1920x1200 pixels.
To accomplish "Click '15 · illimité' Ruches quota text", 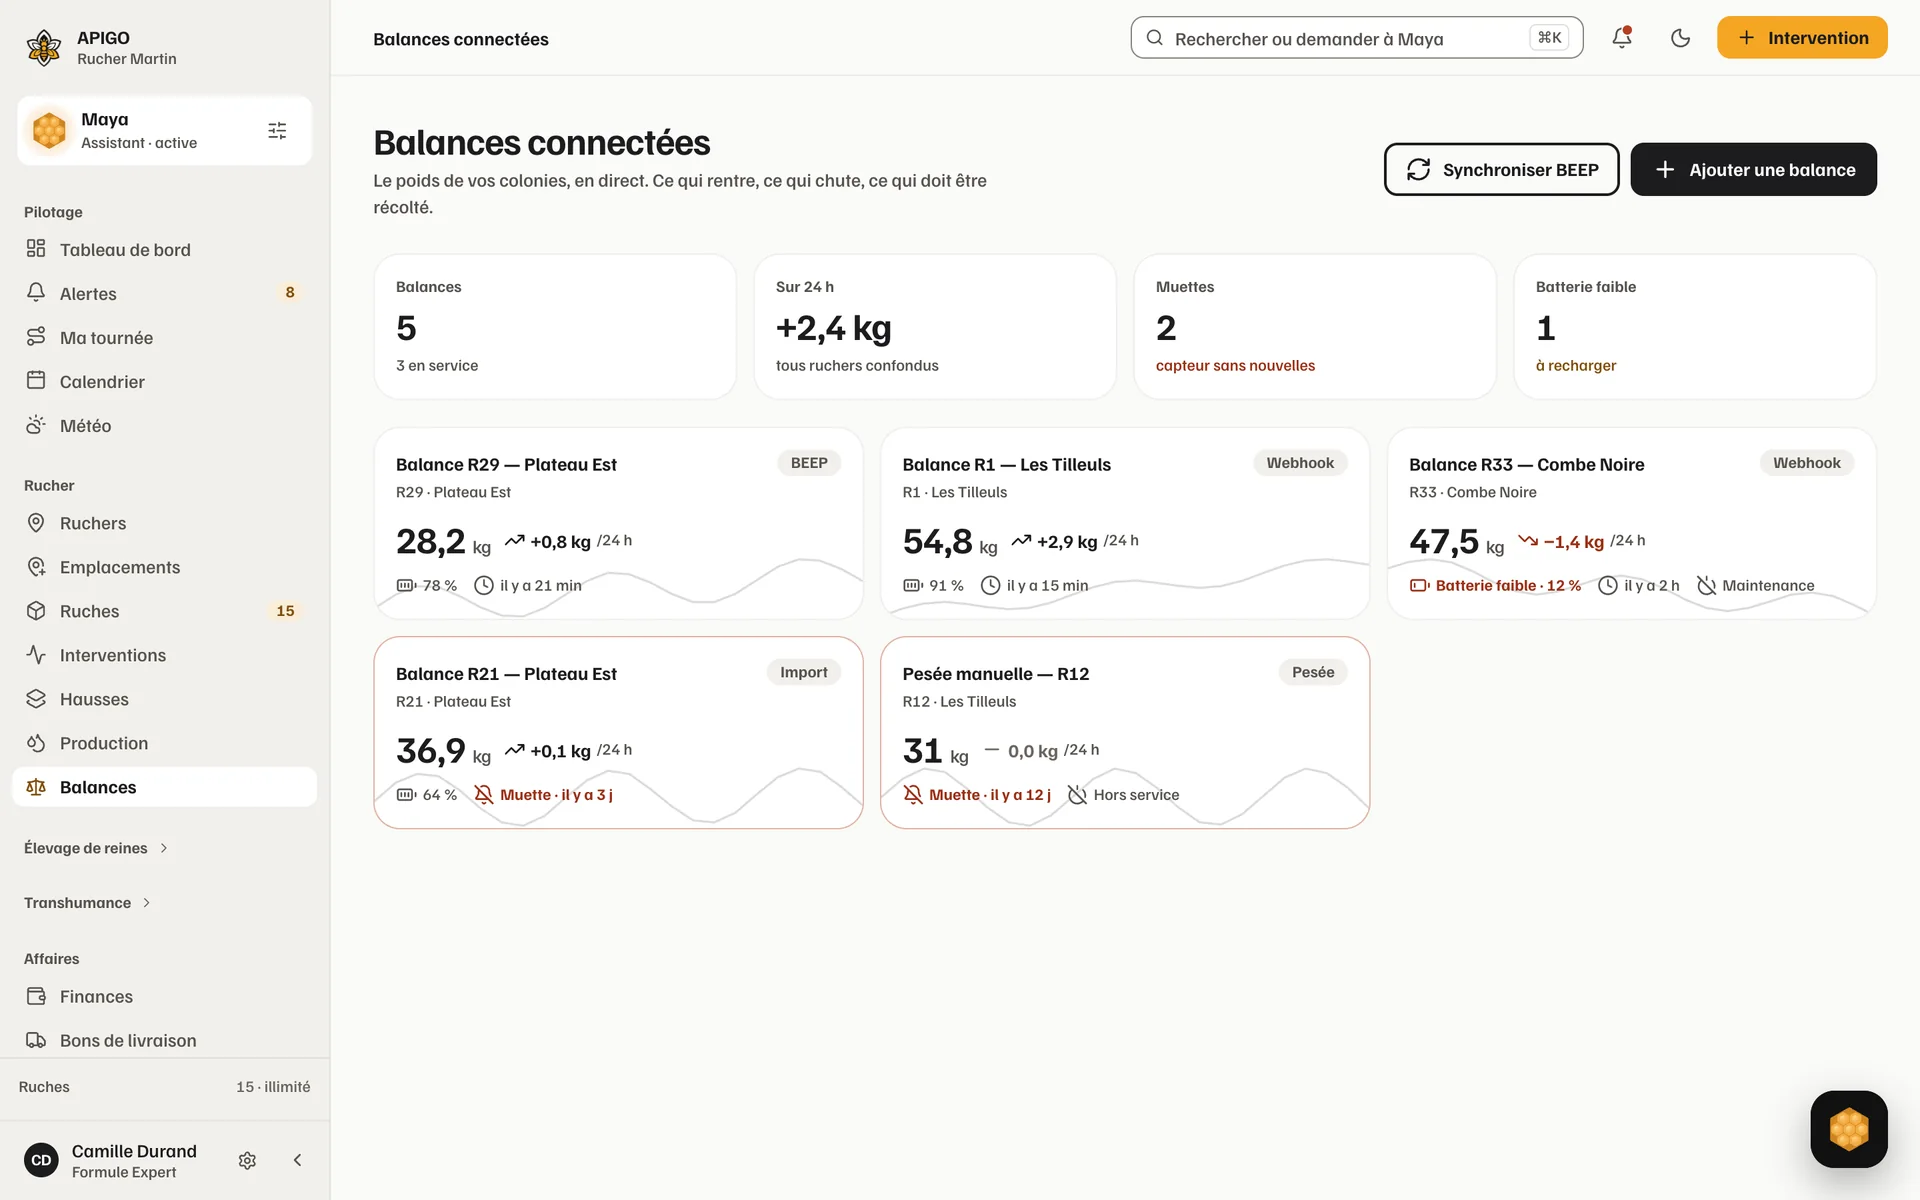I will (273, 1087).
